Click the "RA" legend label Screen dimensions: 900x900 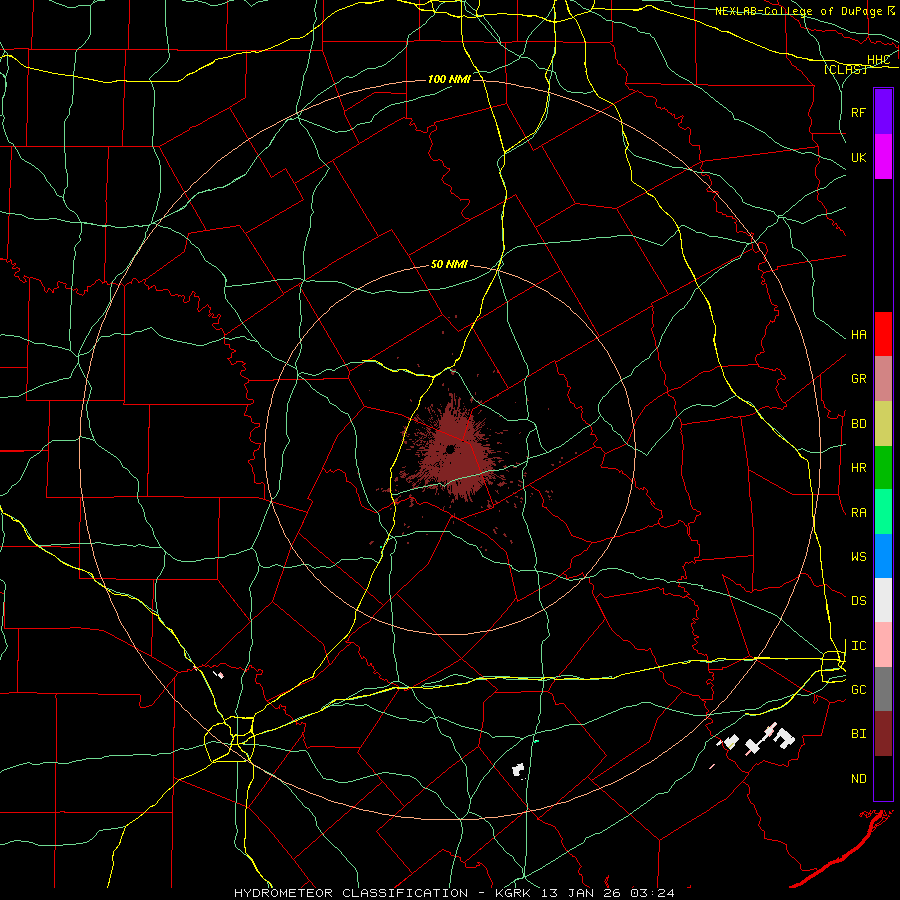point(858,513)
